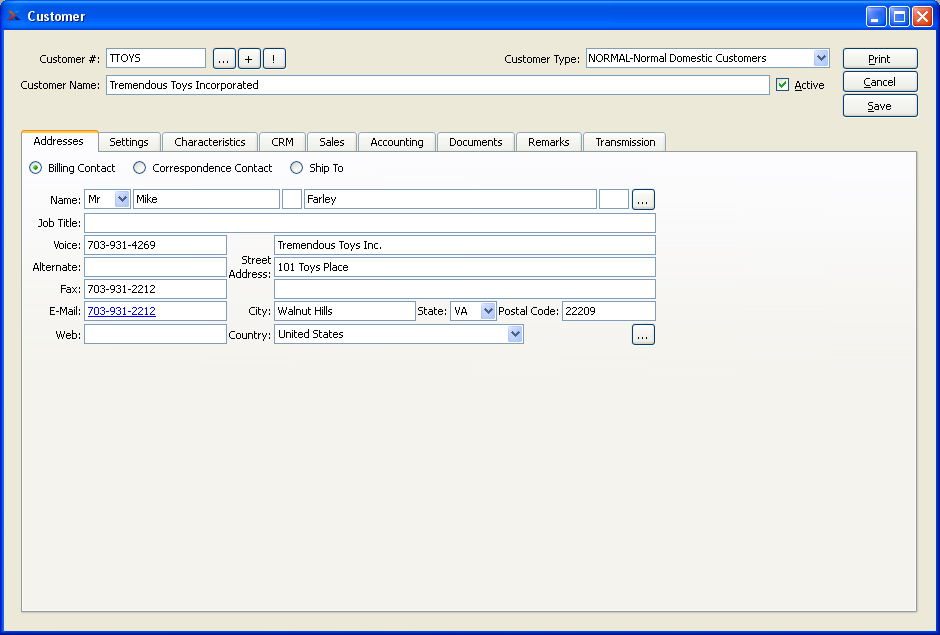Click the plus button beside Customer #
940x635 pixels.
click(249, 59)
